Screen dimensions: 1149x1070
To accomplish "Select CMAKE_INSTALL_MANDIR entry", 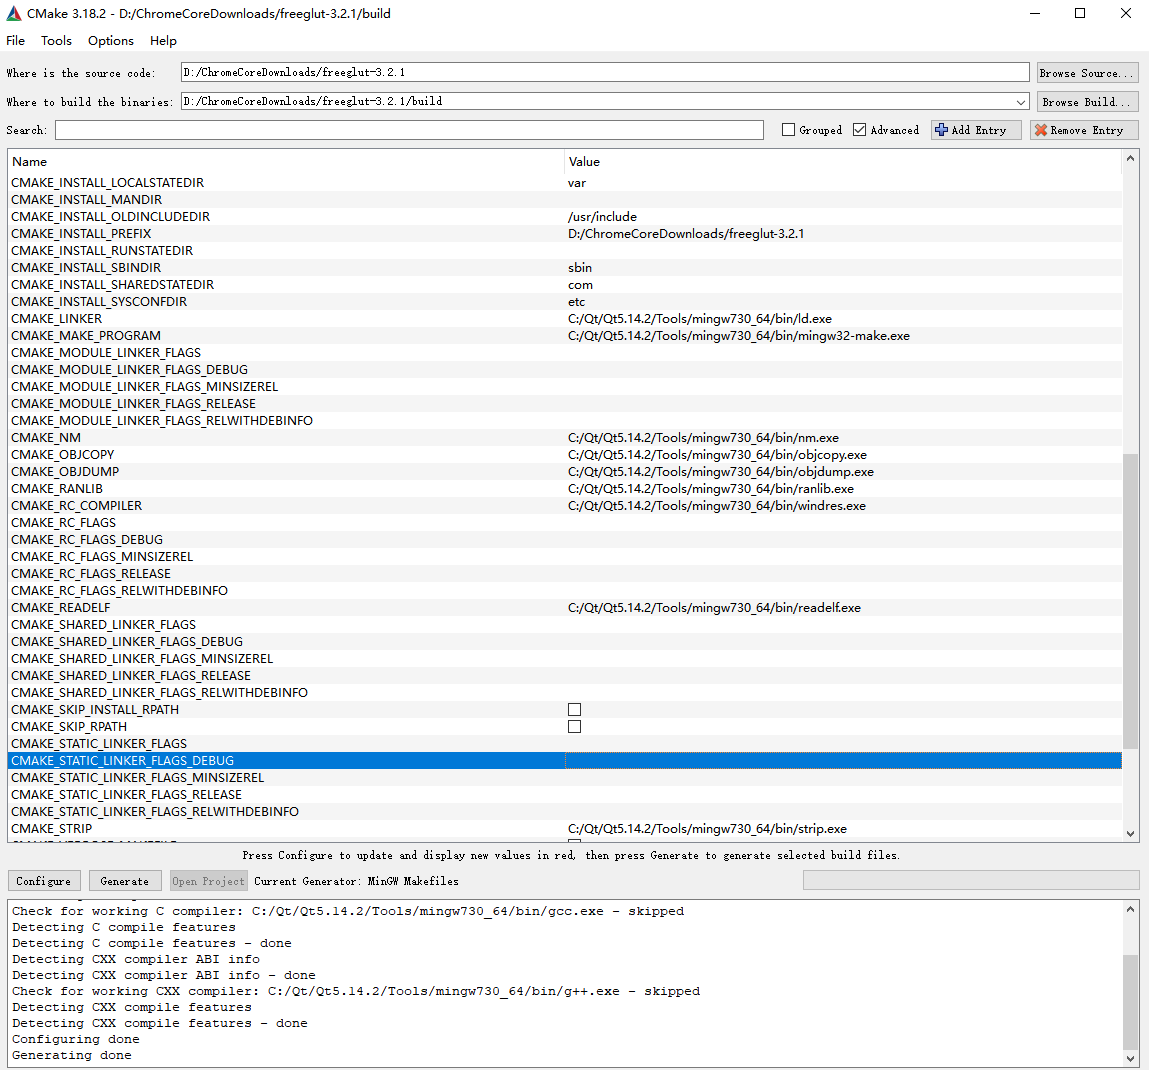I will pyautogui.click(x=564, y=199).
